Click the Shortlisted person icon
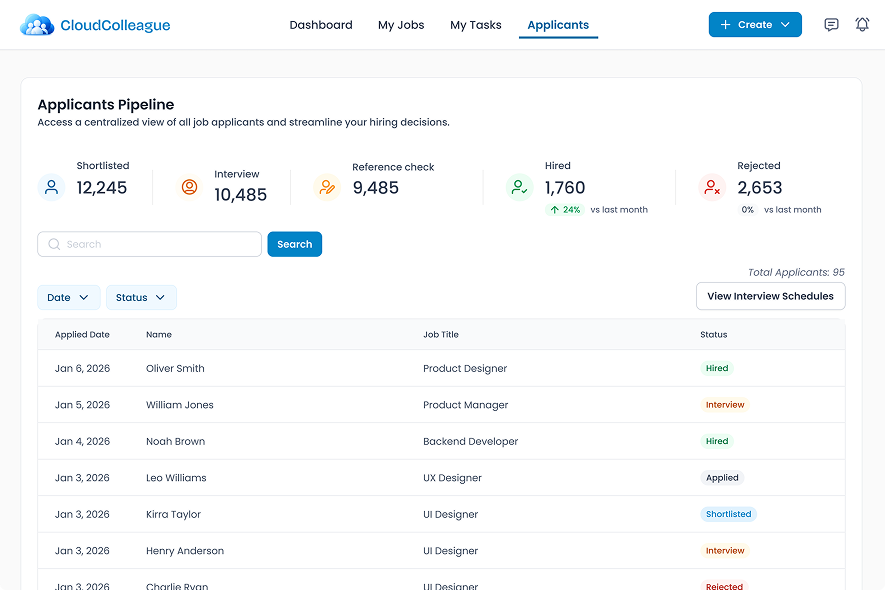Screen dimensions: 886x591 pyautogui.click(x=52, y=187)
